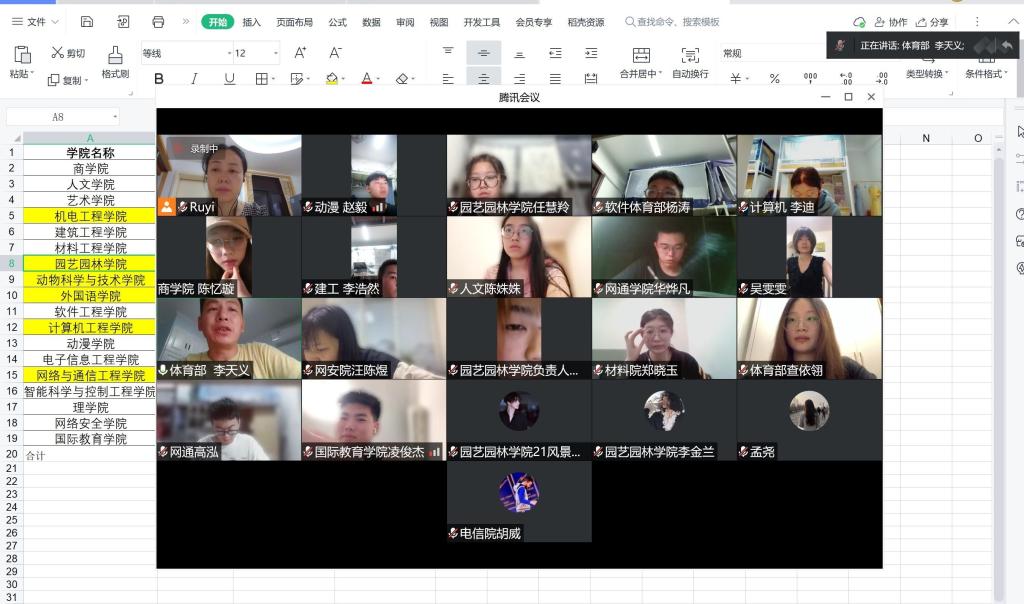Click the 协作 collaborate button
This screenshot has width=1024, height=604.
click(x=890, y=22)
